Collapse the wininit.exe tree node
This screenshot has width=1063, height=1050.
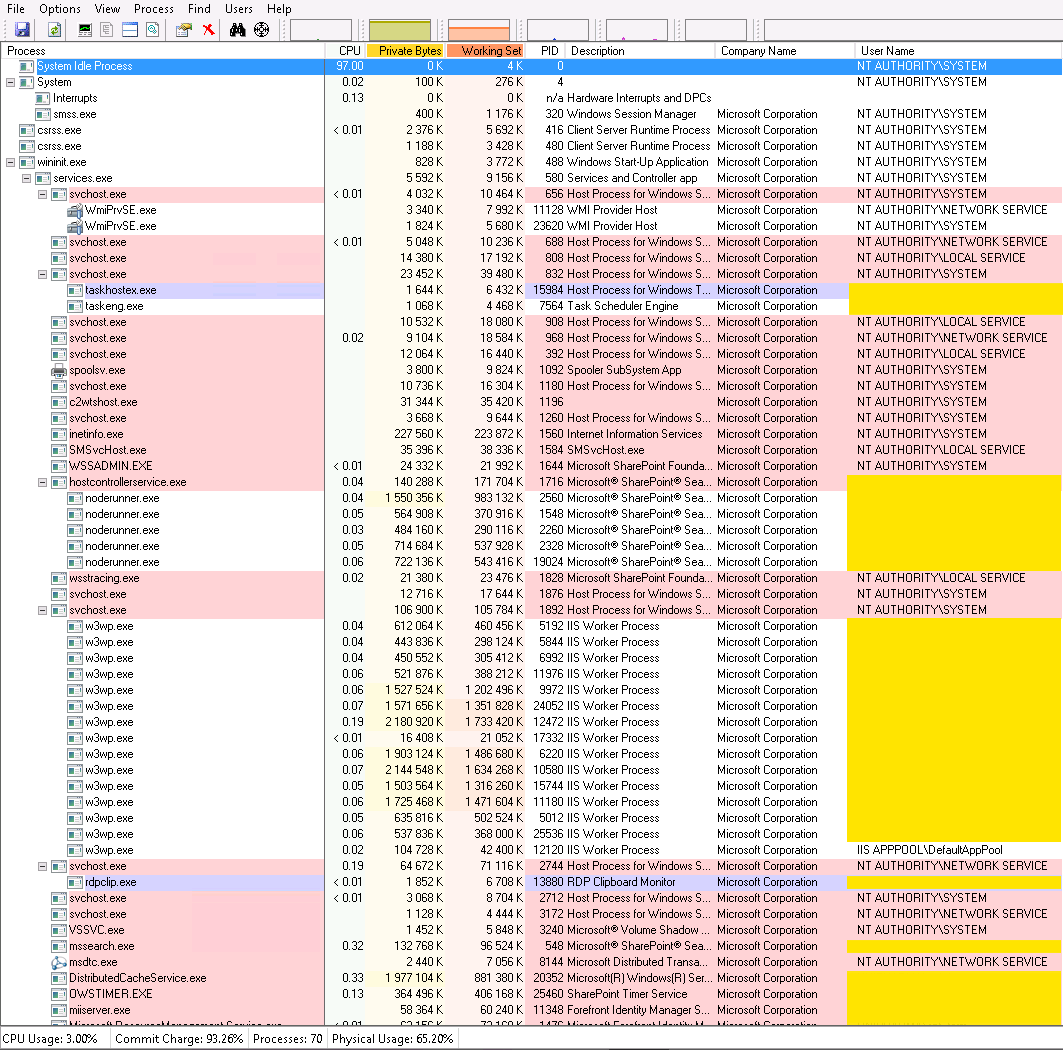click(10, 162)
